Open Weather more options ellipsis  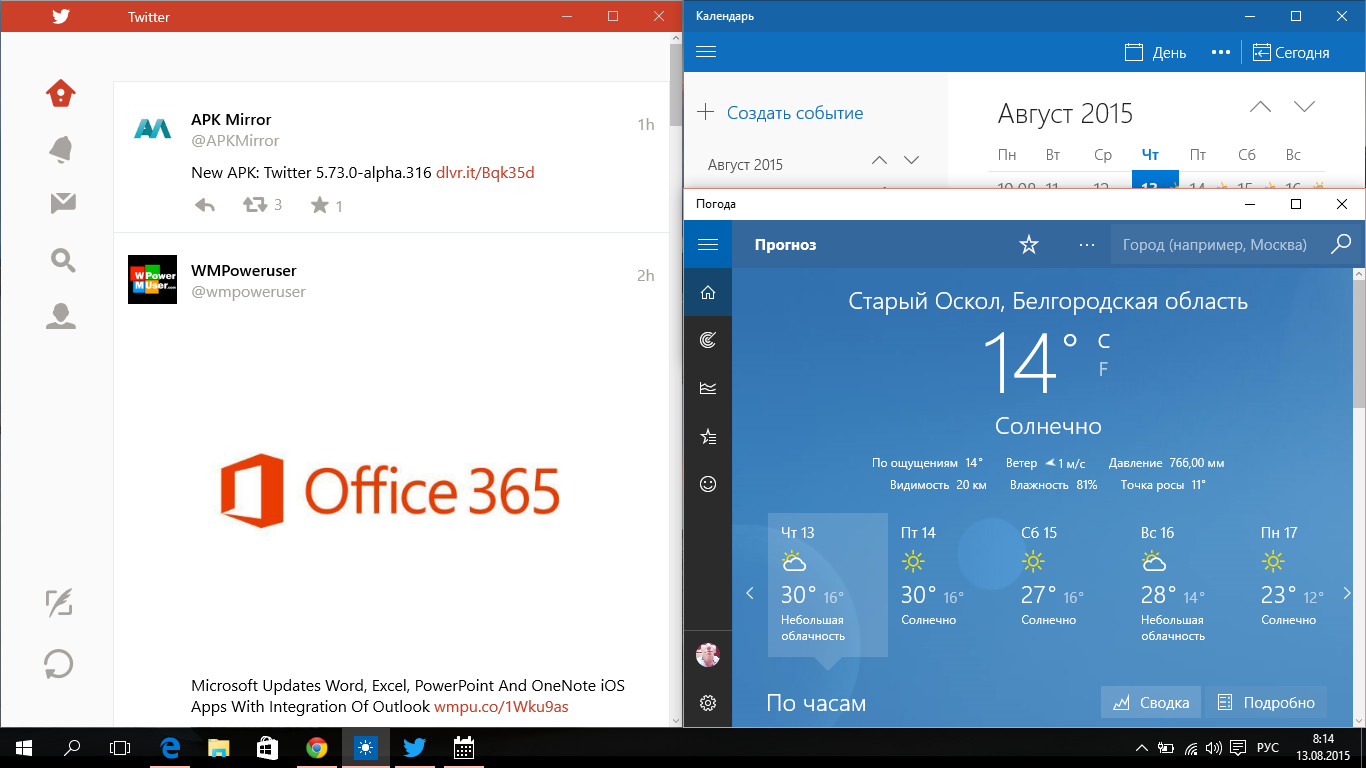point(1087,244)
